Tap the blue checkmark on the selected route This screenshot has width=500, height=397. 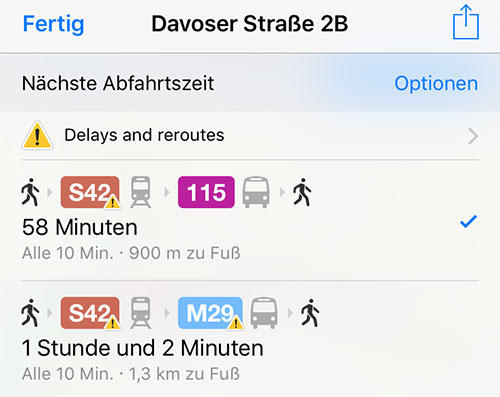pos(468,222)
